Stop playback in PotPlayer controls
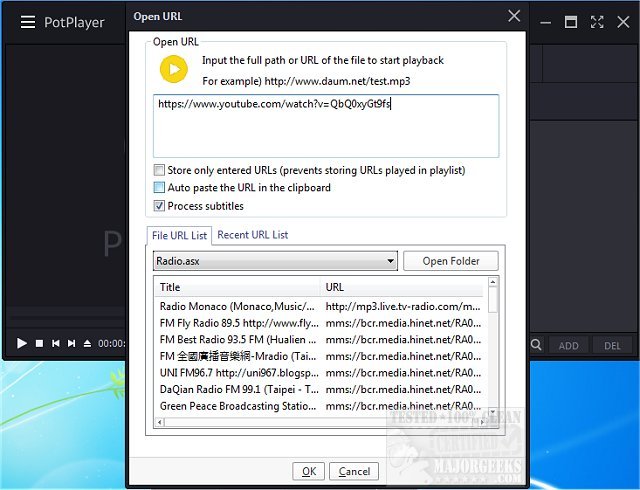The height and width of the screenshot is (490, 640). 39,343
